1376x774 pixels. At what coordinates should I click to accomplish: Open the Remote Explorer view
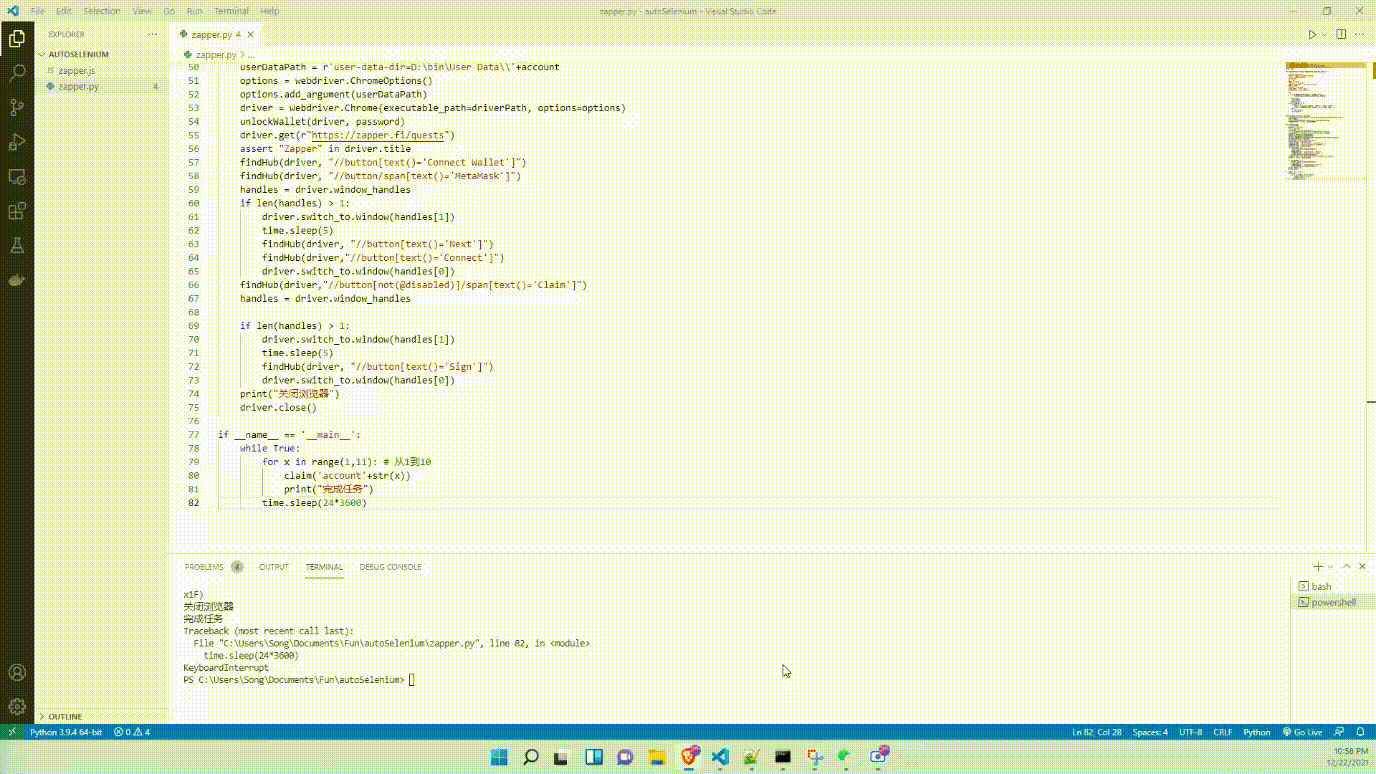pos(17,176)
